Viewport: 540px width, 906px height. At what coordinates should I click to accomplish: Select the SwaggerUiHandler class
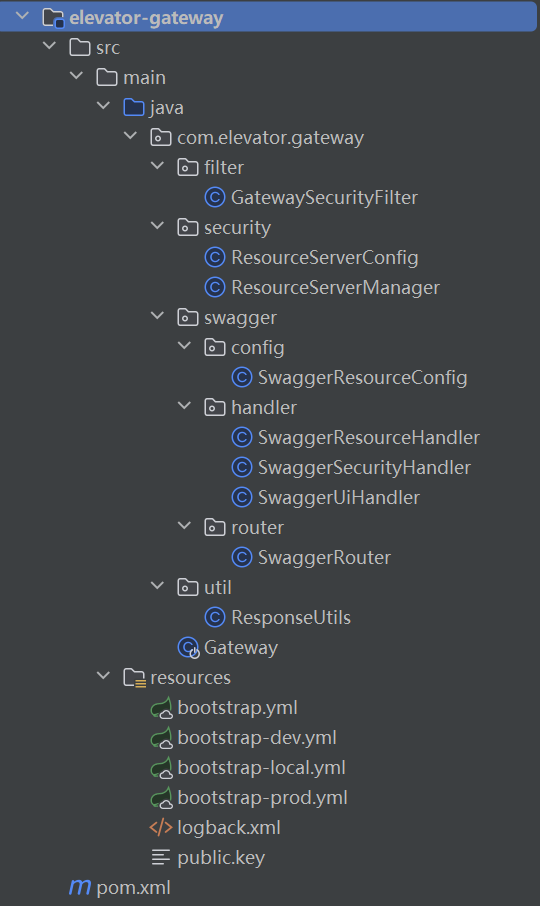point(338,497)
